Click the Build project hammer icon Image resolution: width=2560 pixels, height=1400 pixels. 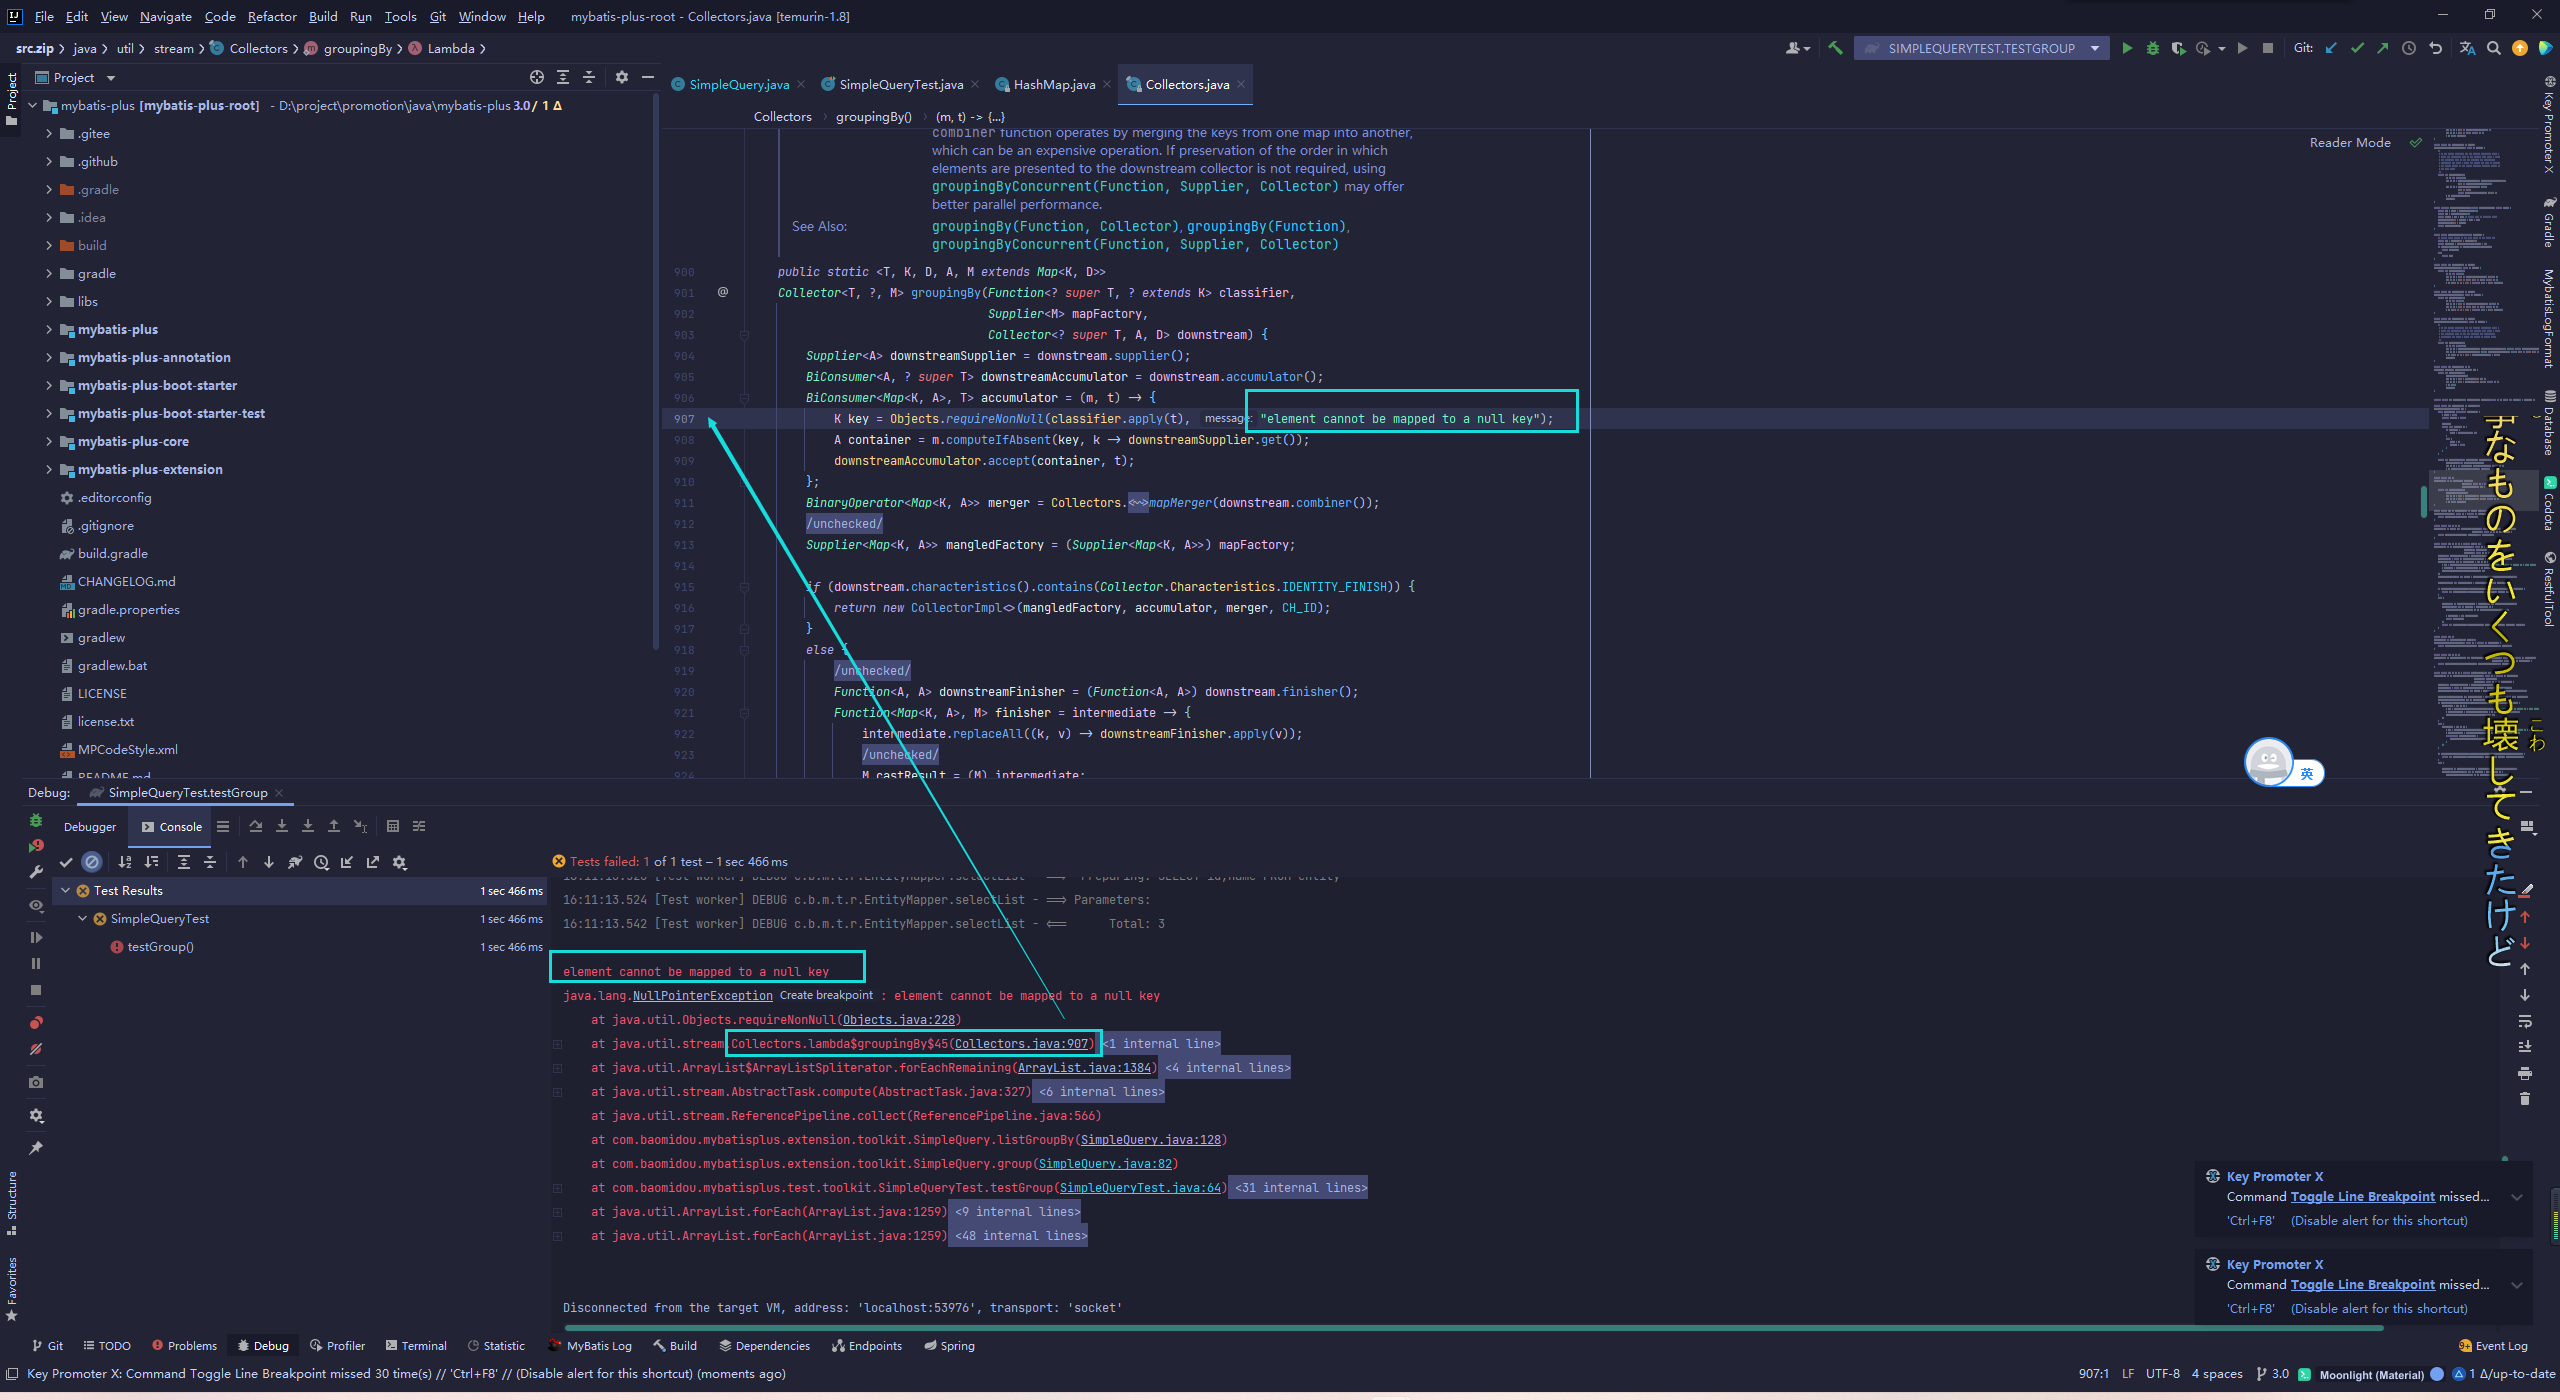1835,48
